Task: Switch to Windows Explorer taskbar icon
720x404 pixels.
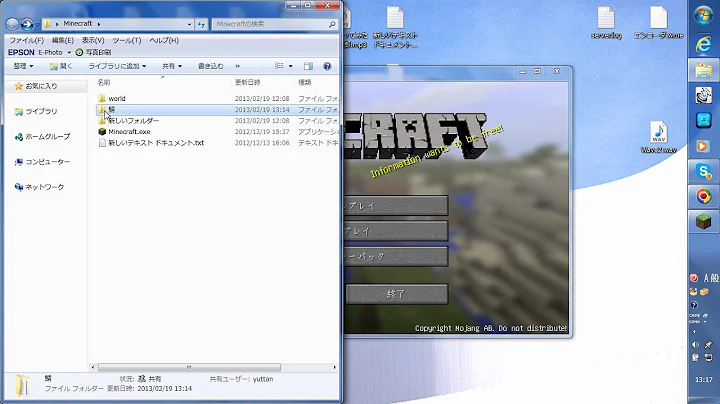Action: pyautogui.click(x=703, y=71)
